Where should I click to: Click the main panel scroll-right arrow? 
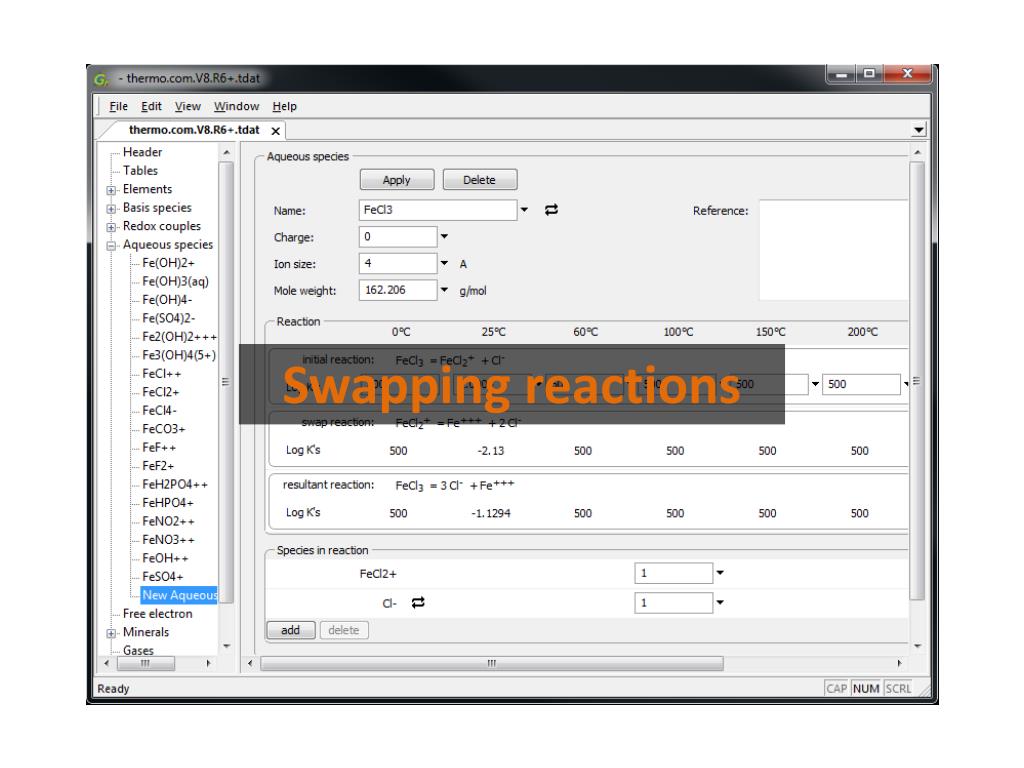[x=899, y=664]
